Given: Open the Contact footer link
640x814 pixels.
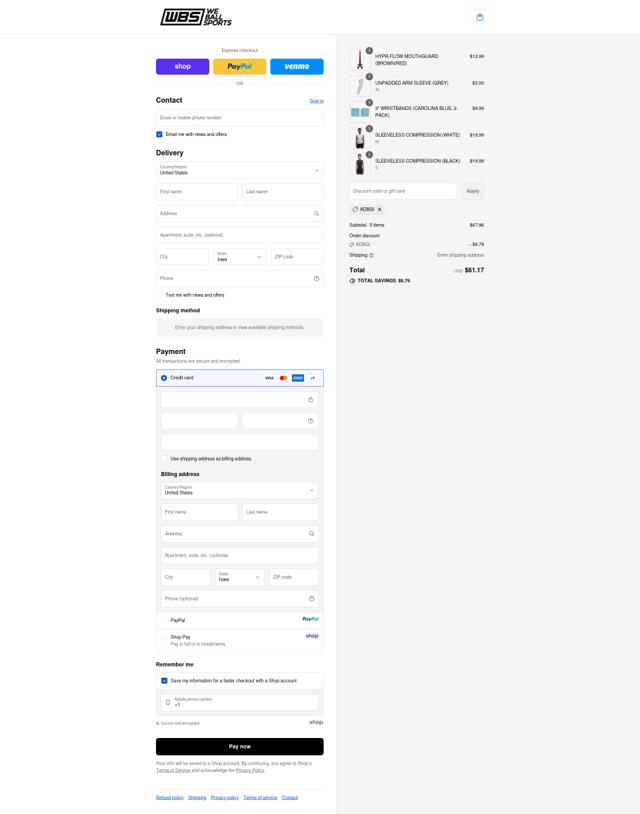Looking at the screenshot, I should 290,798.
